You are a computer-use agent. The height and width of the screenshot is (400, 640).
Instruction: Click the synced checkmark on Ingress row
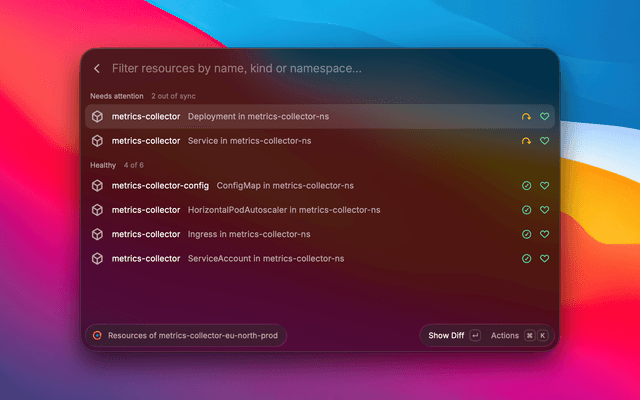pos(527,234)
